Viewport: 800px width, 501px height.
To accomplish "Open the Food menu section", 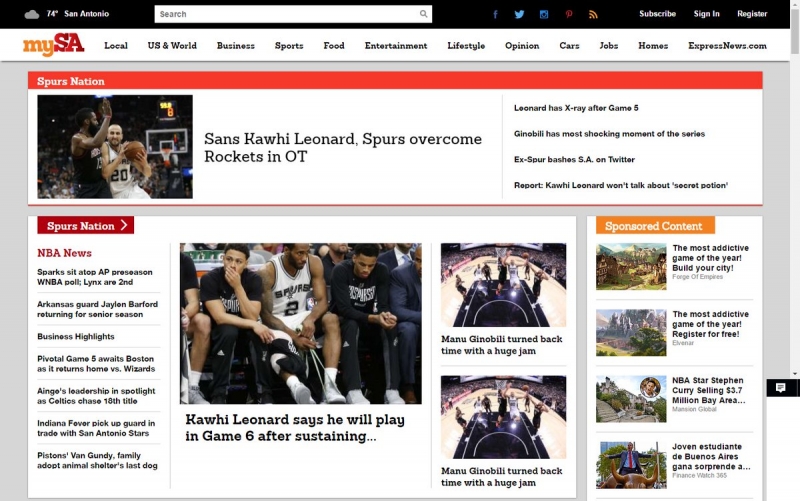I will click(334, 45).
